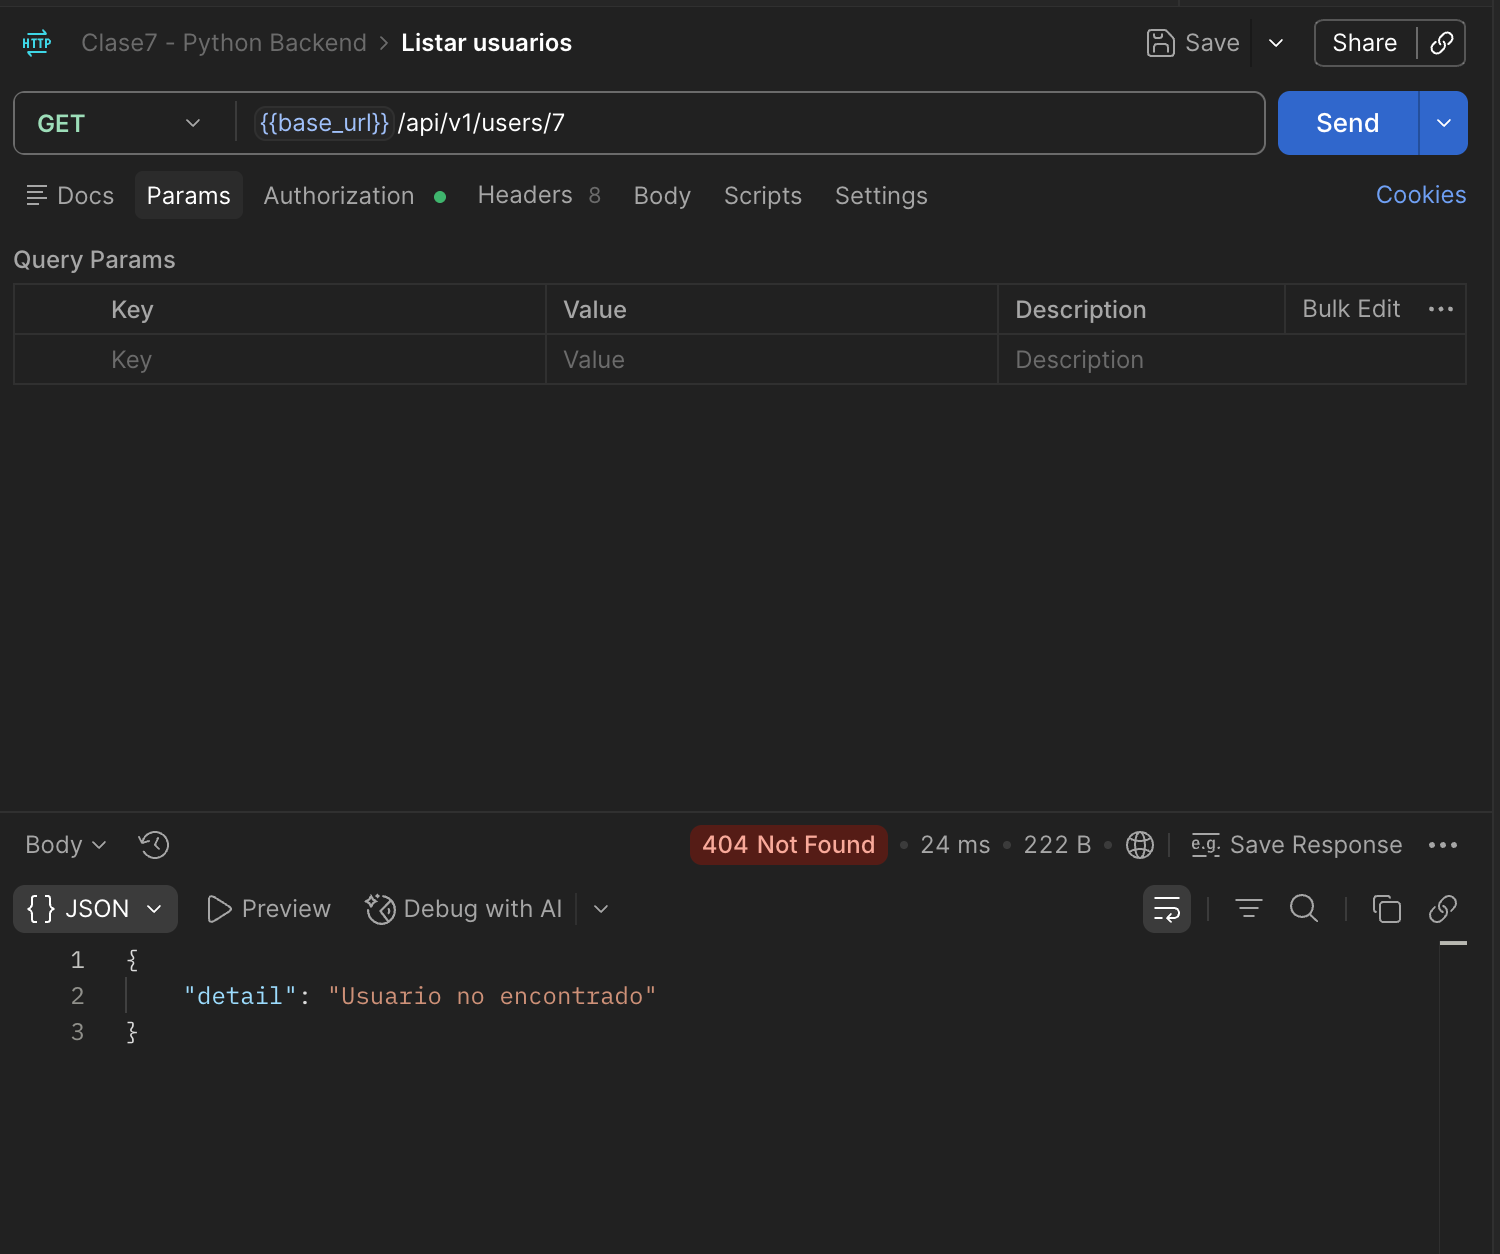Viewport: 1500px width, 1254px height.
Task: Click Save Response
Action: 1297,845
